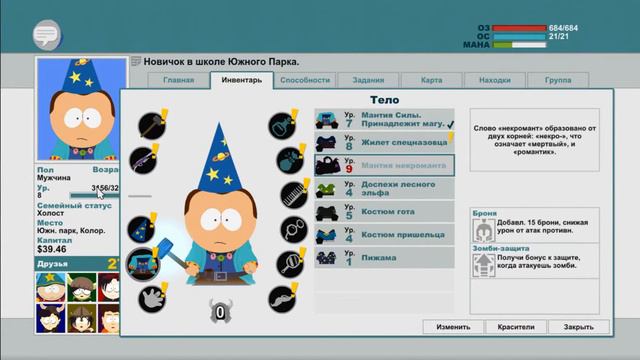Select Жилет спецназовца level 8 item

point(384,142)
